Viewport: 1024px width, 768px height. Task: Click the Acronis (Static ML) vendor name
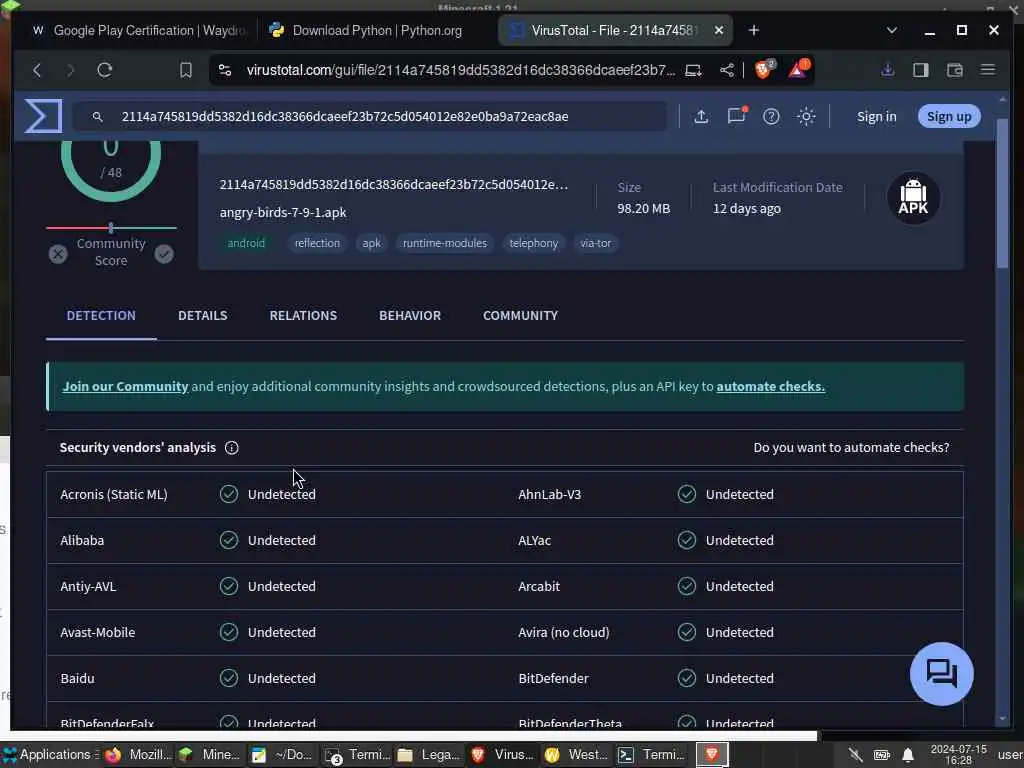pyautogui.click(x=114, y=494)
